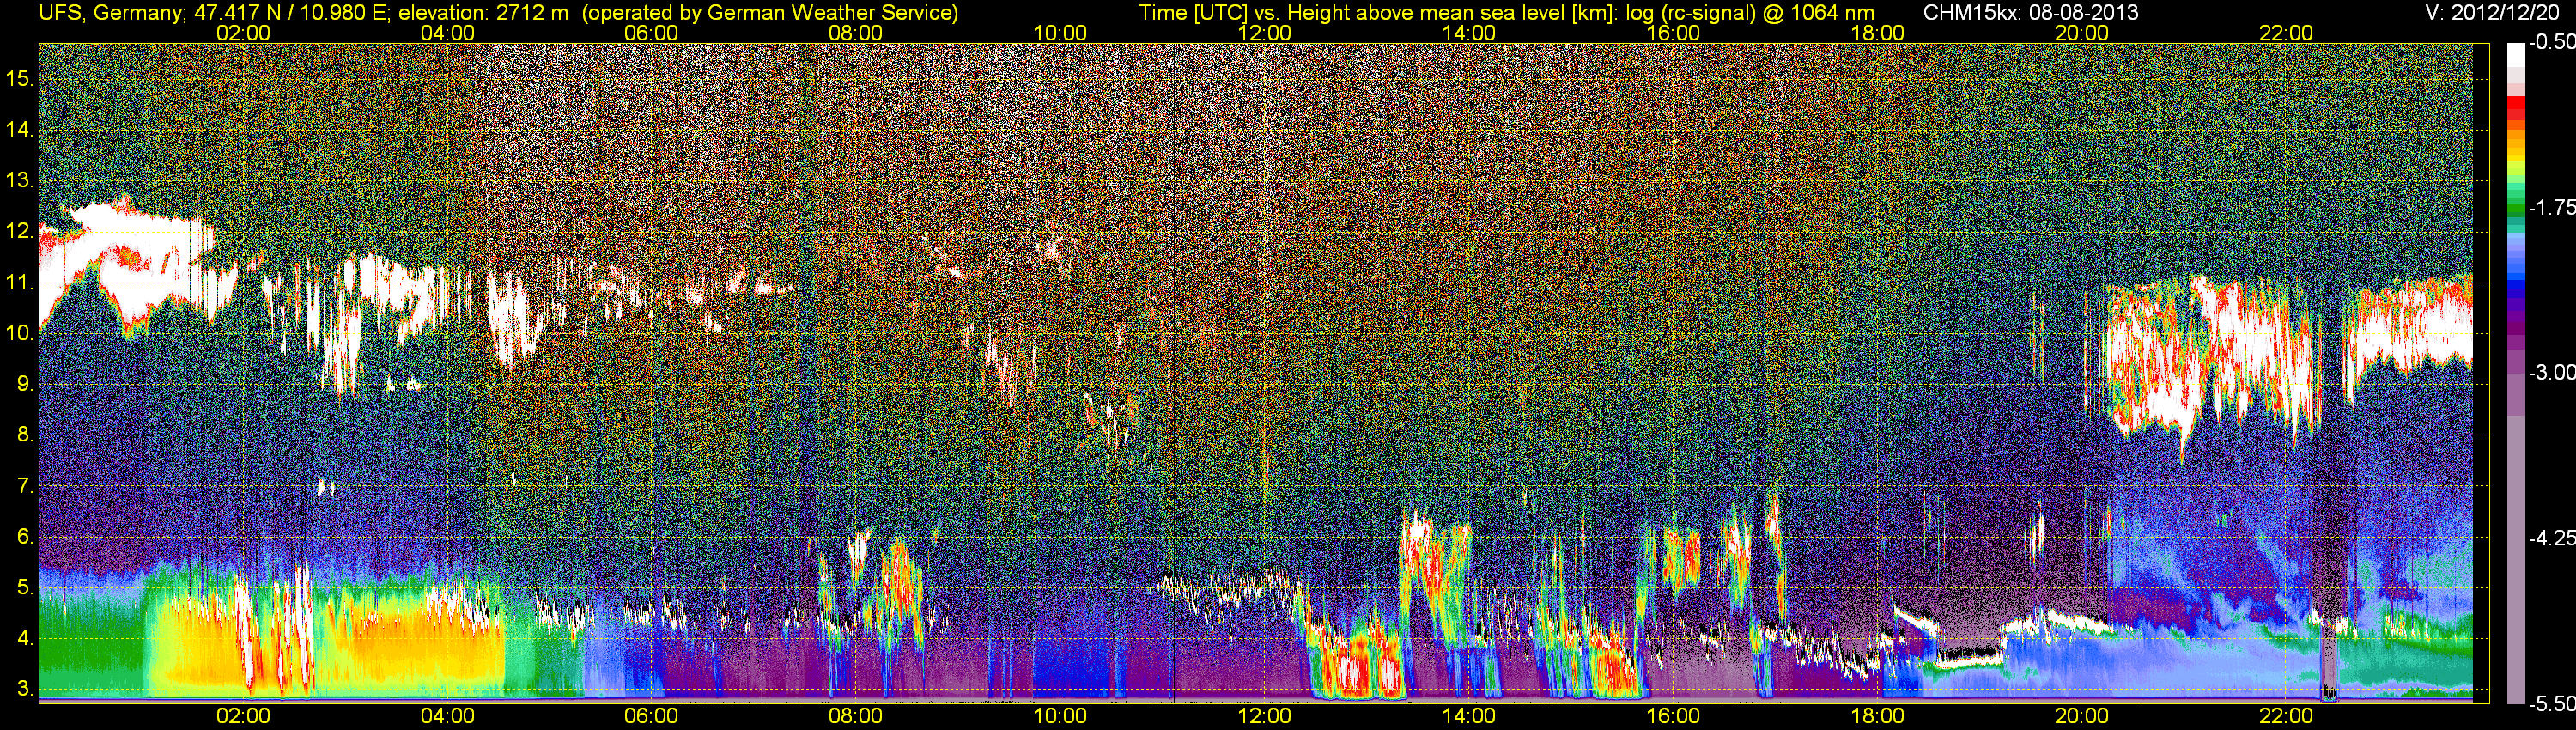
Task: Click the "7." height axis label
Action: (x=25, y=486)
